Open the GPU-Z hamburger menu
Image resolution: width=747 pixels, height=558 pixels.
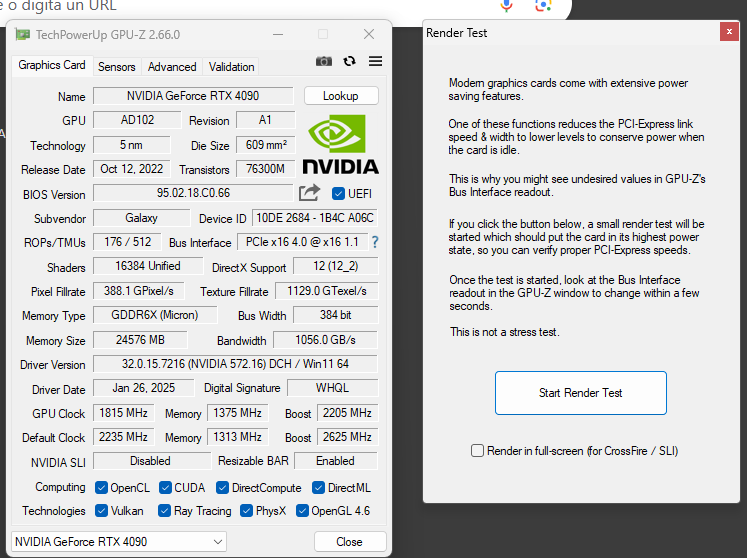point(375,61)
